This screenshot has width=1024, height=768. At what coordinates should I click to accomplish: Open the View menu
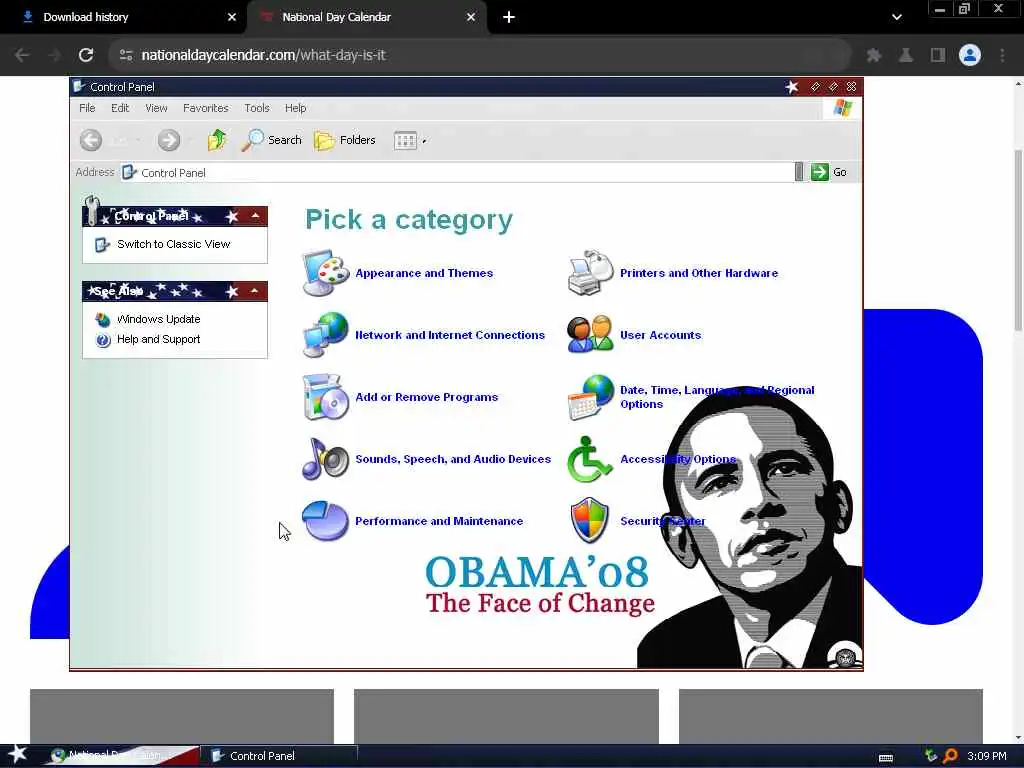[156, 108]
